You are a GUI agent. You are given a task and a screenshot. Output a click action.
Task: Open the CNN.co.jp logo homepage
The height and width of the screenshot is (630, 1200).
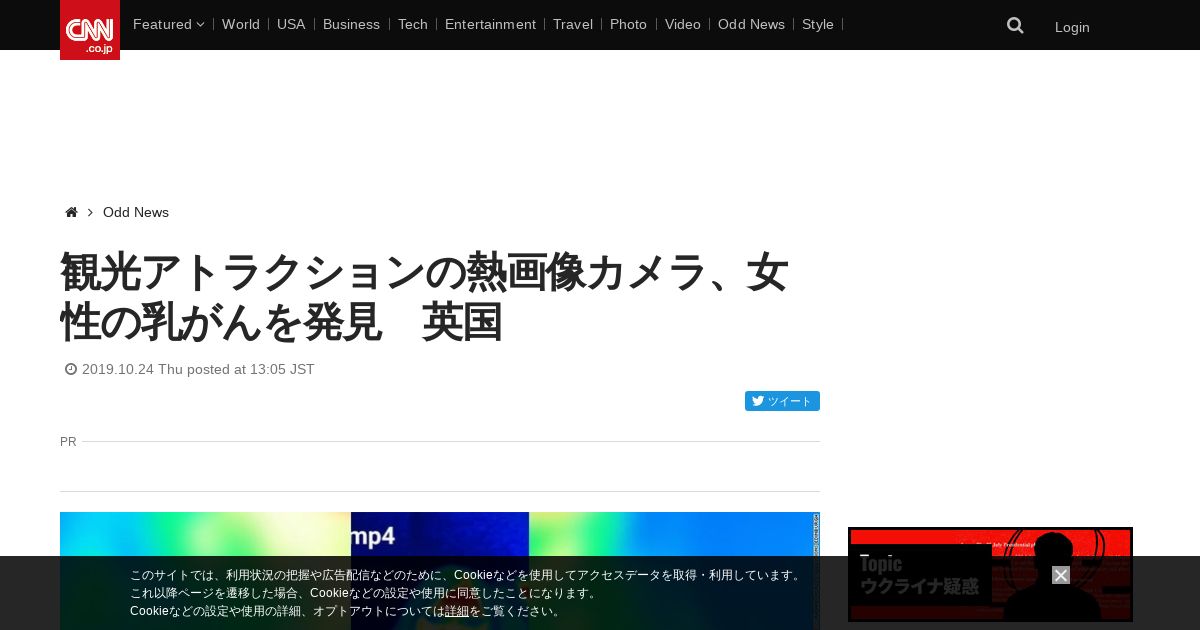click(x=90, y=30)
